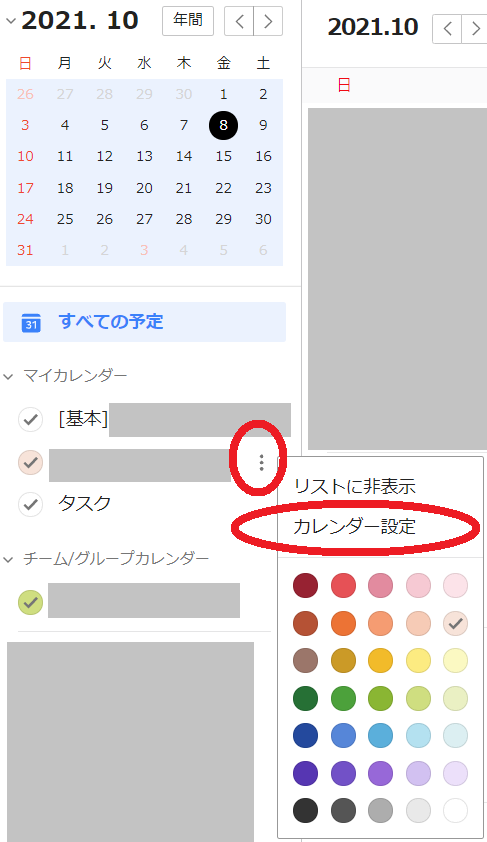Toggle the peach-colored calendar checkbox
This screenshot has height=842, width=487.
31,462
